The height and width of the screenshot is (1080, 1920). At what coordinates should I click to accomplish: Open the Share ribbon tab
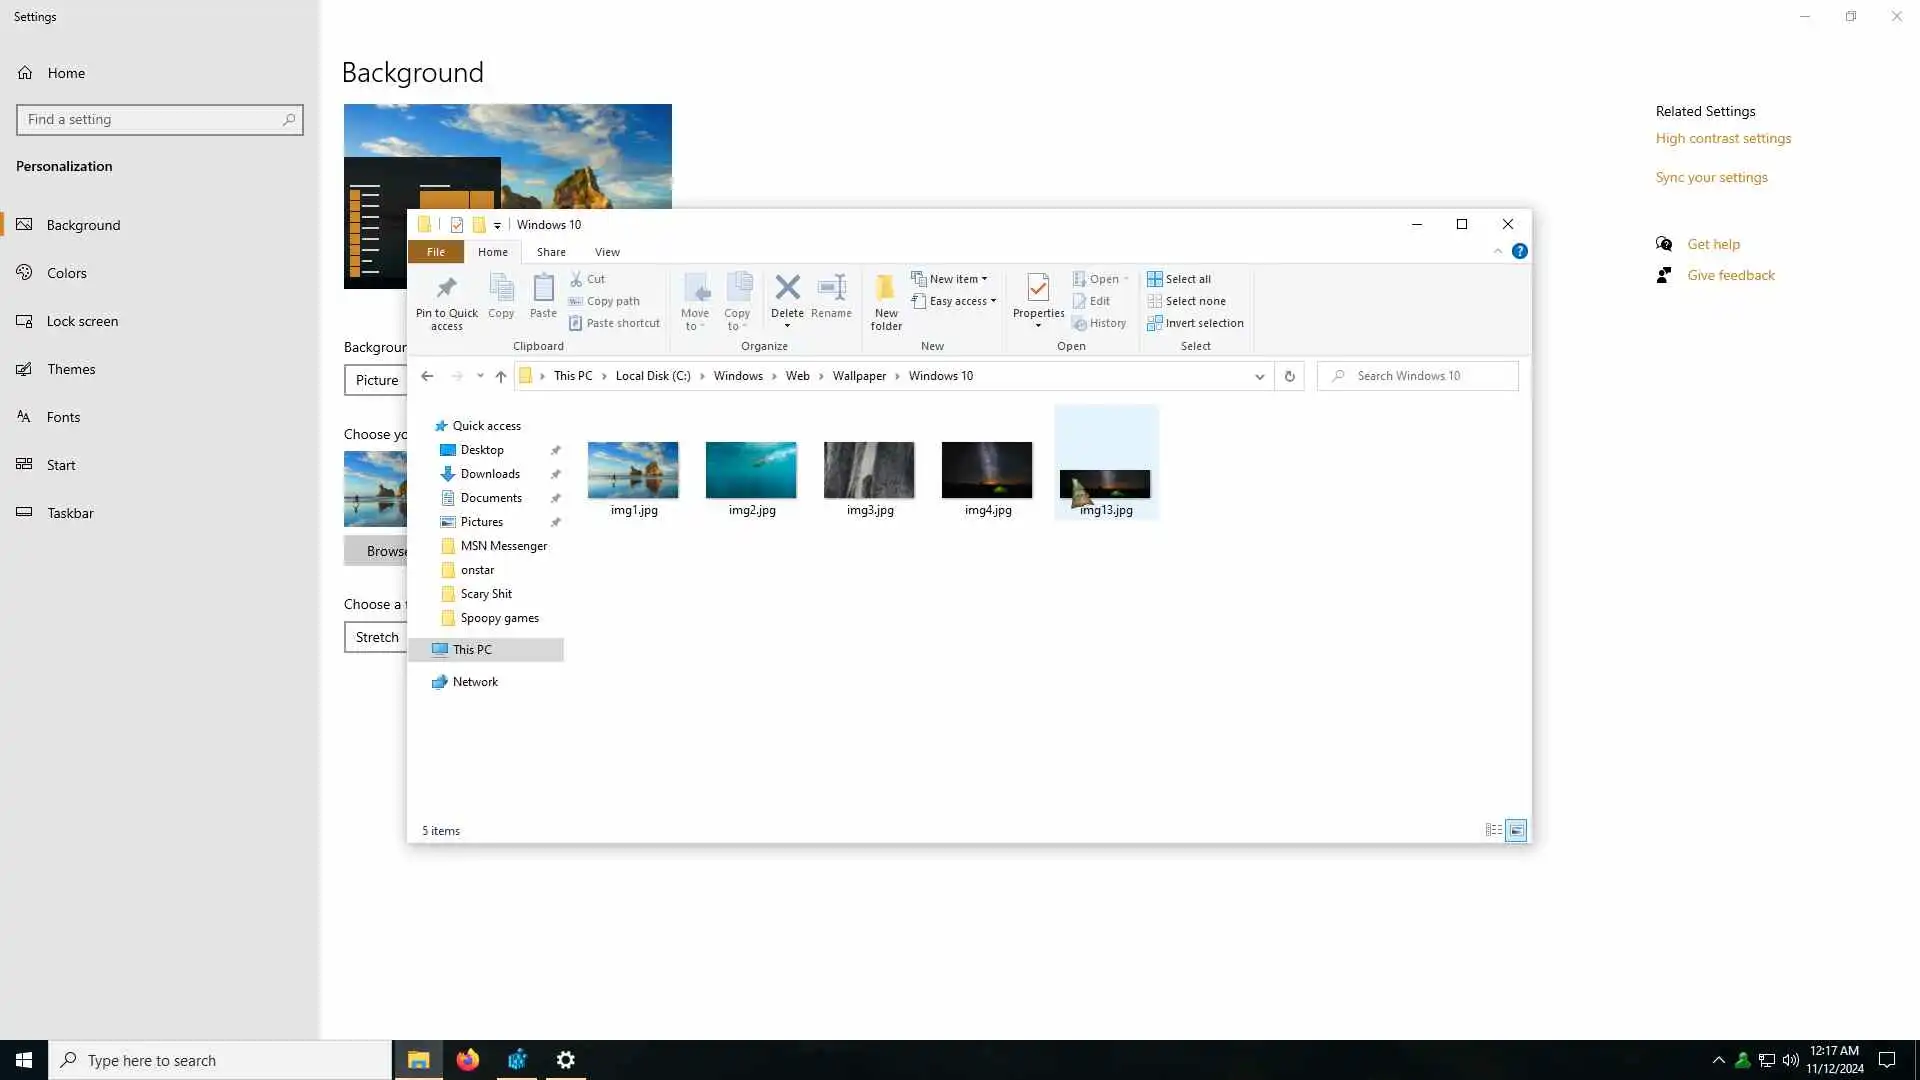click(x=551, y=252)
